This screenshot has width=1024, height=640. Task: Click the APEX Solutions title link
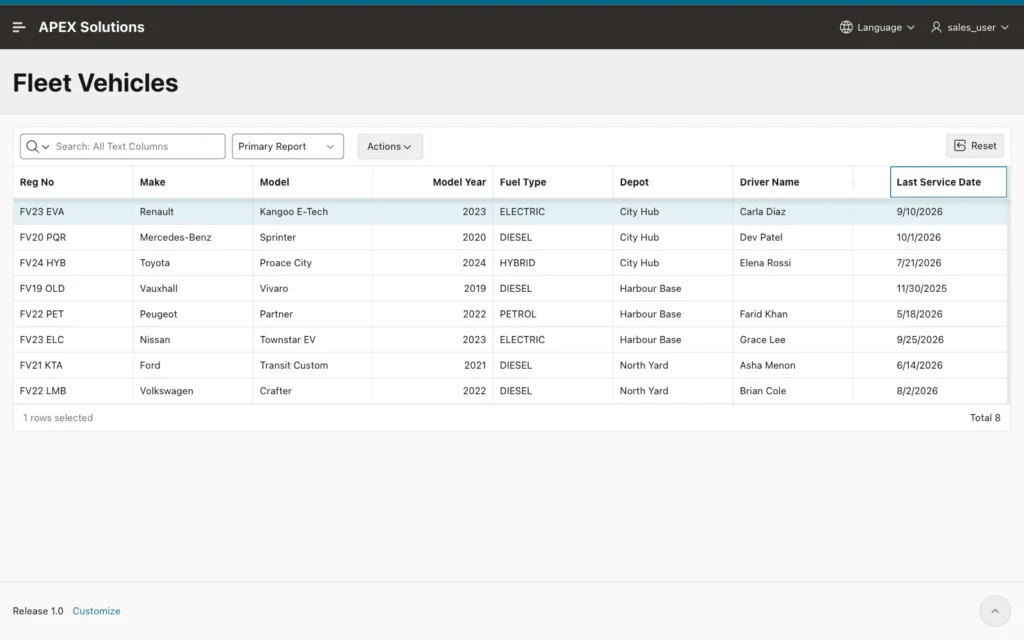tap(91, 27)
